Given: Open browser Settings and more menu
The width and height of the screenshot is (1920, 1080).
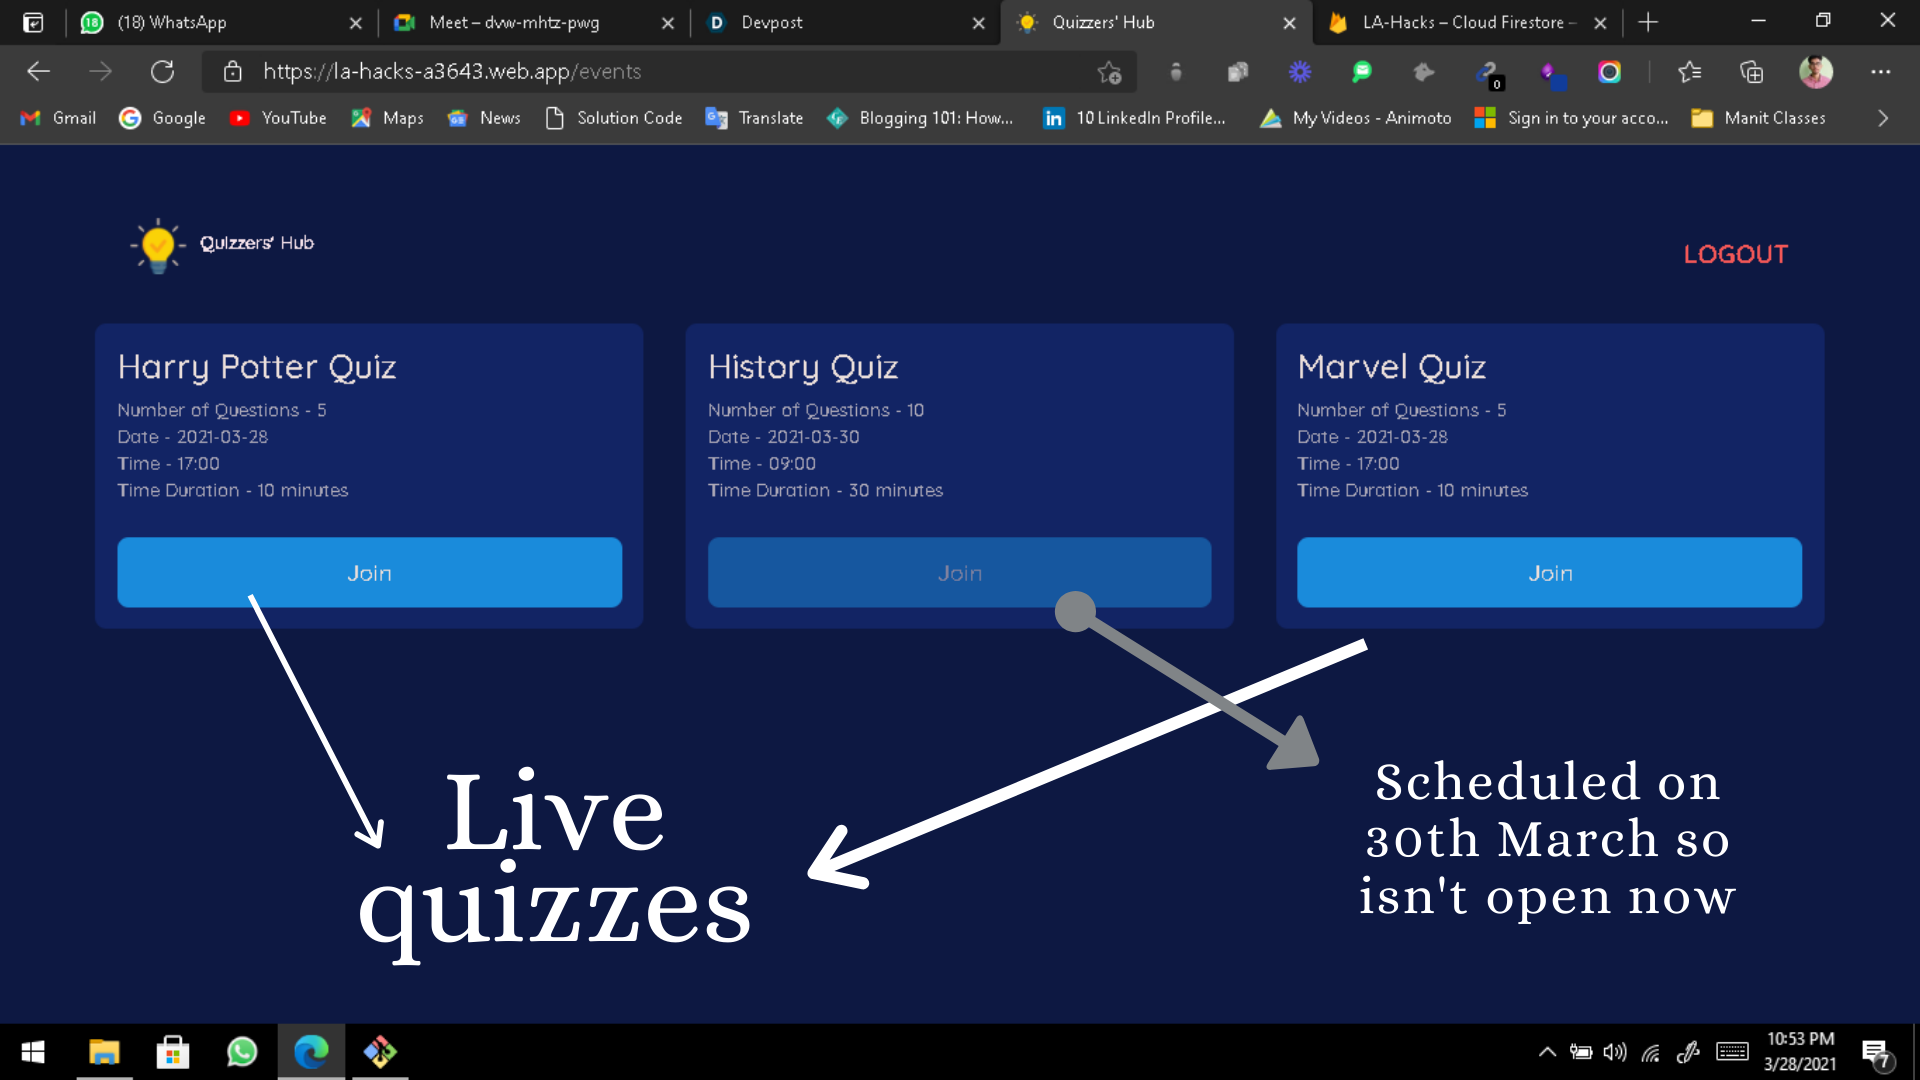Looking at the screenshot, I should pos(1880,72).
